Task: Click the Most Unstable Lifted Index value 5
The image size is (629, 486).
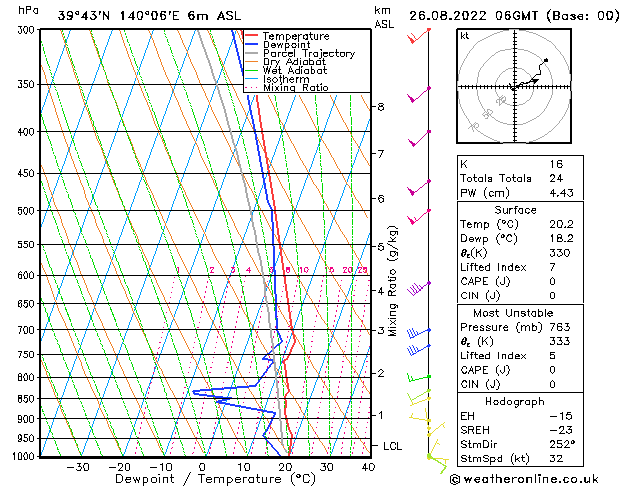Action: tap(553, 356)
